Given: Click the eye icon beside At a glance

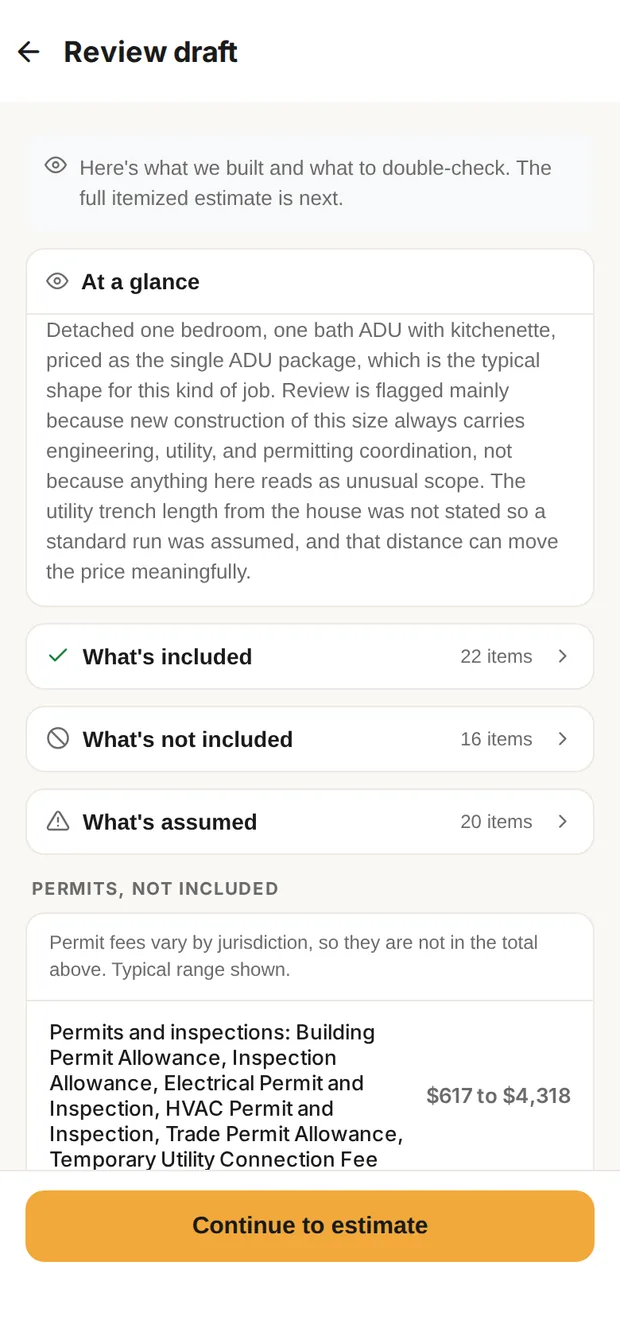Looking at the screenshot, I should point(58,282).
